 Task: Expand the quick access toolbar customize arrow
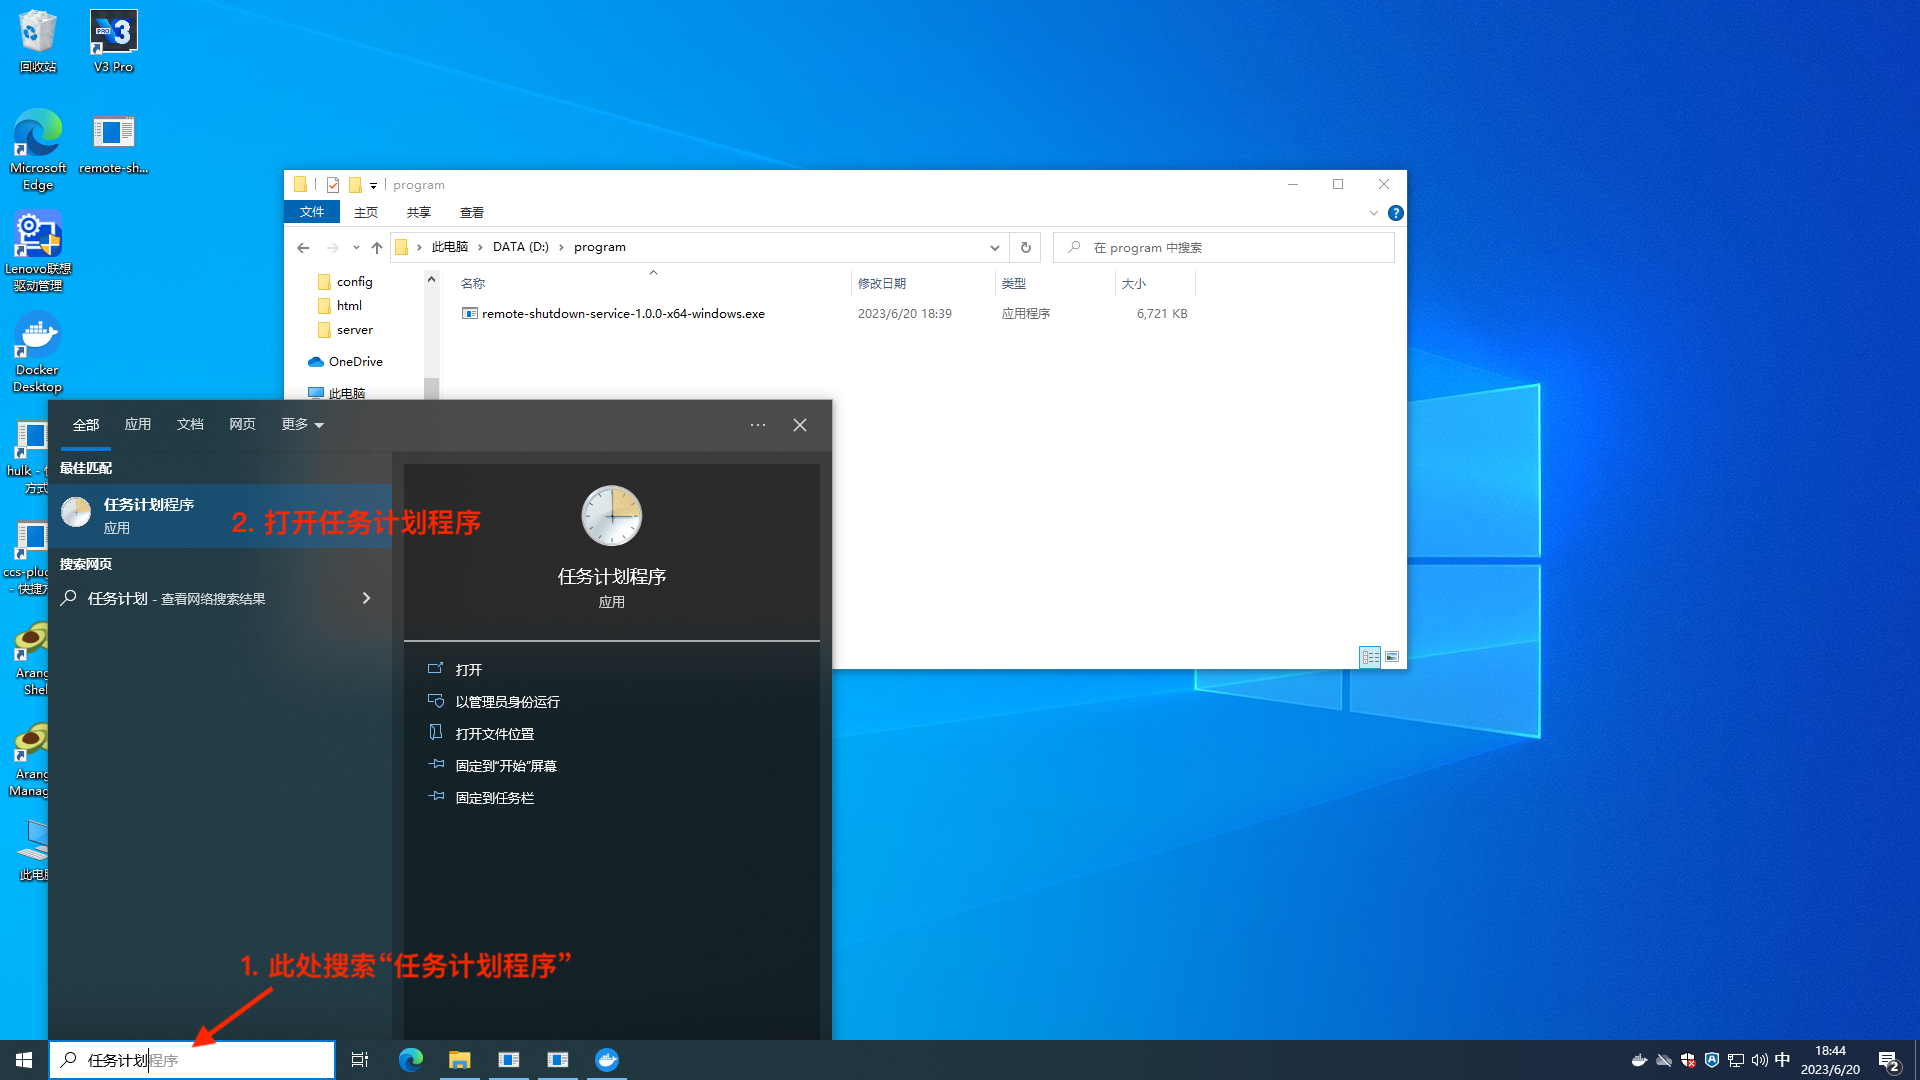point(373,185)
